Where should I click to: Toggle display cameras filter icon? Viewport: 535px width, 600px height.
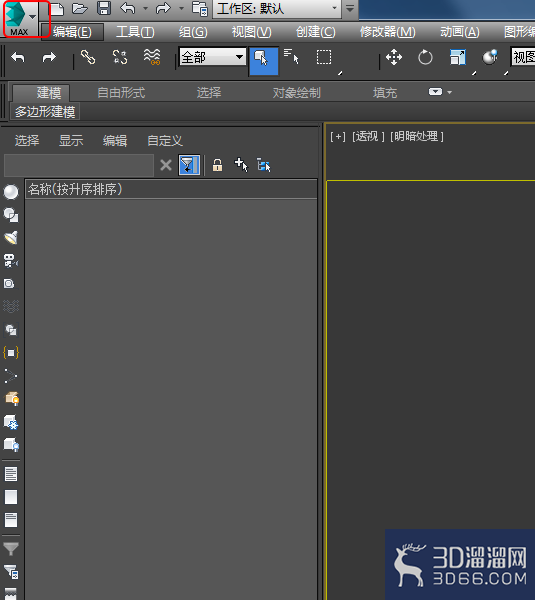pos(11,261)
